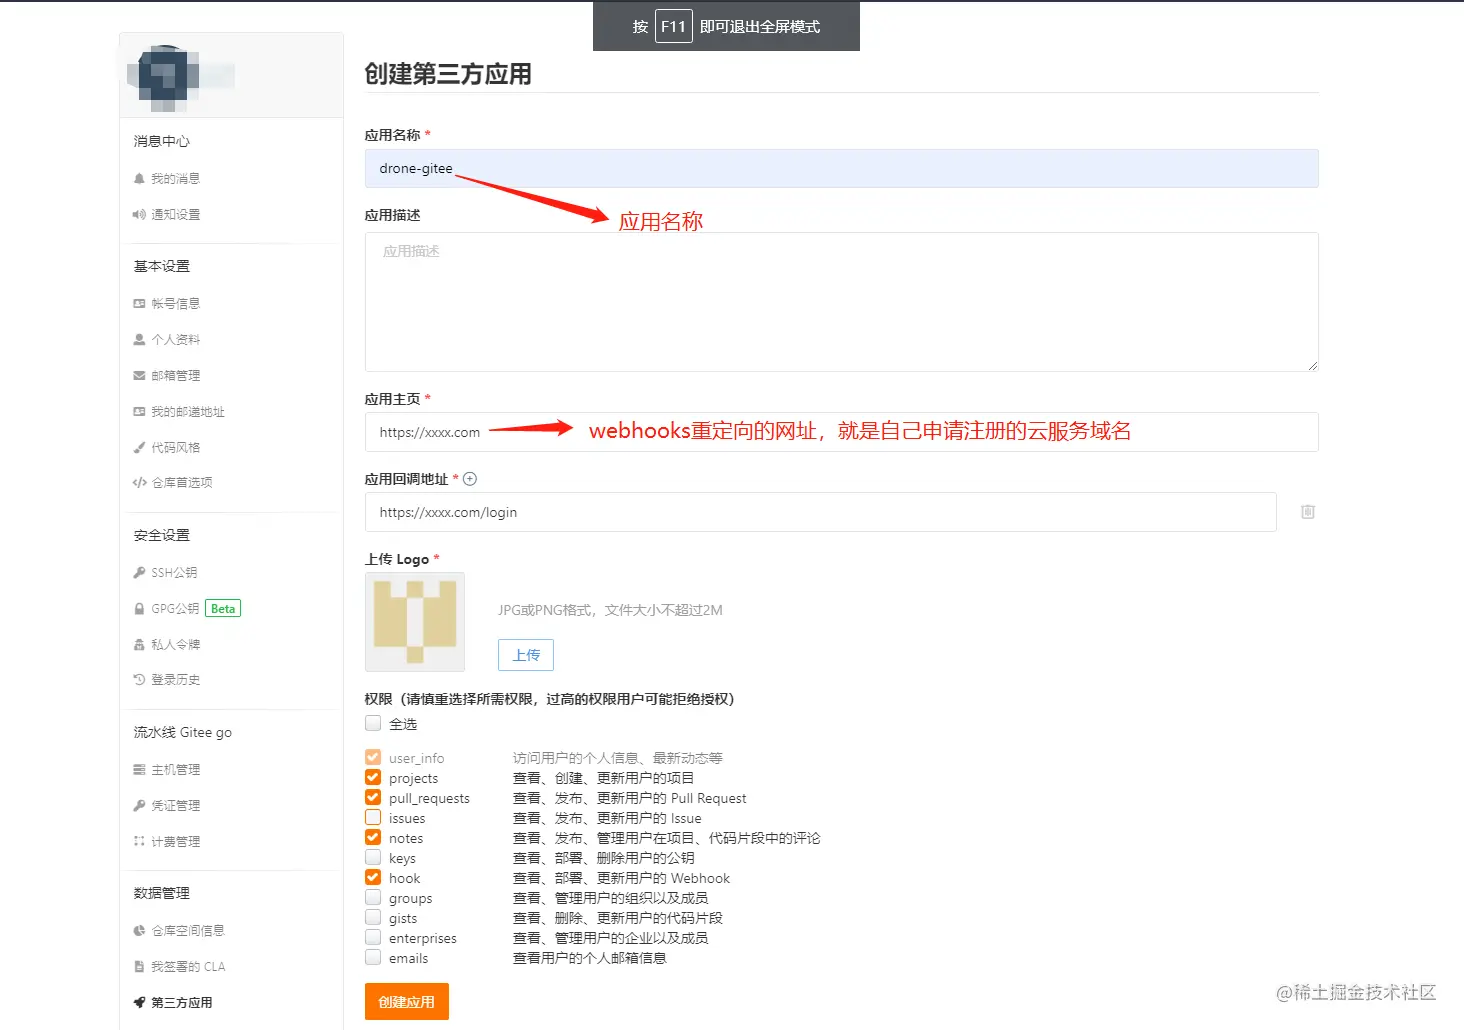The image size is (1464, 1030).
Task: Click the green Beta badge
Action: 223,609
